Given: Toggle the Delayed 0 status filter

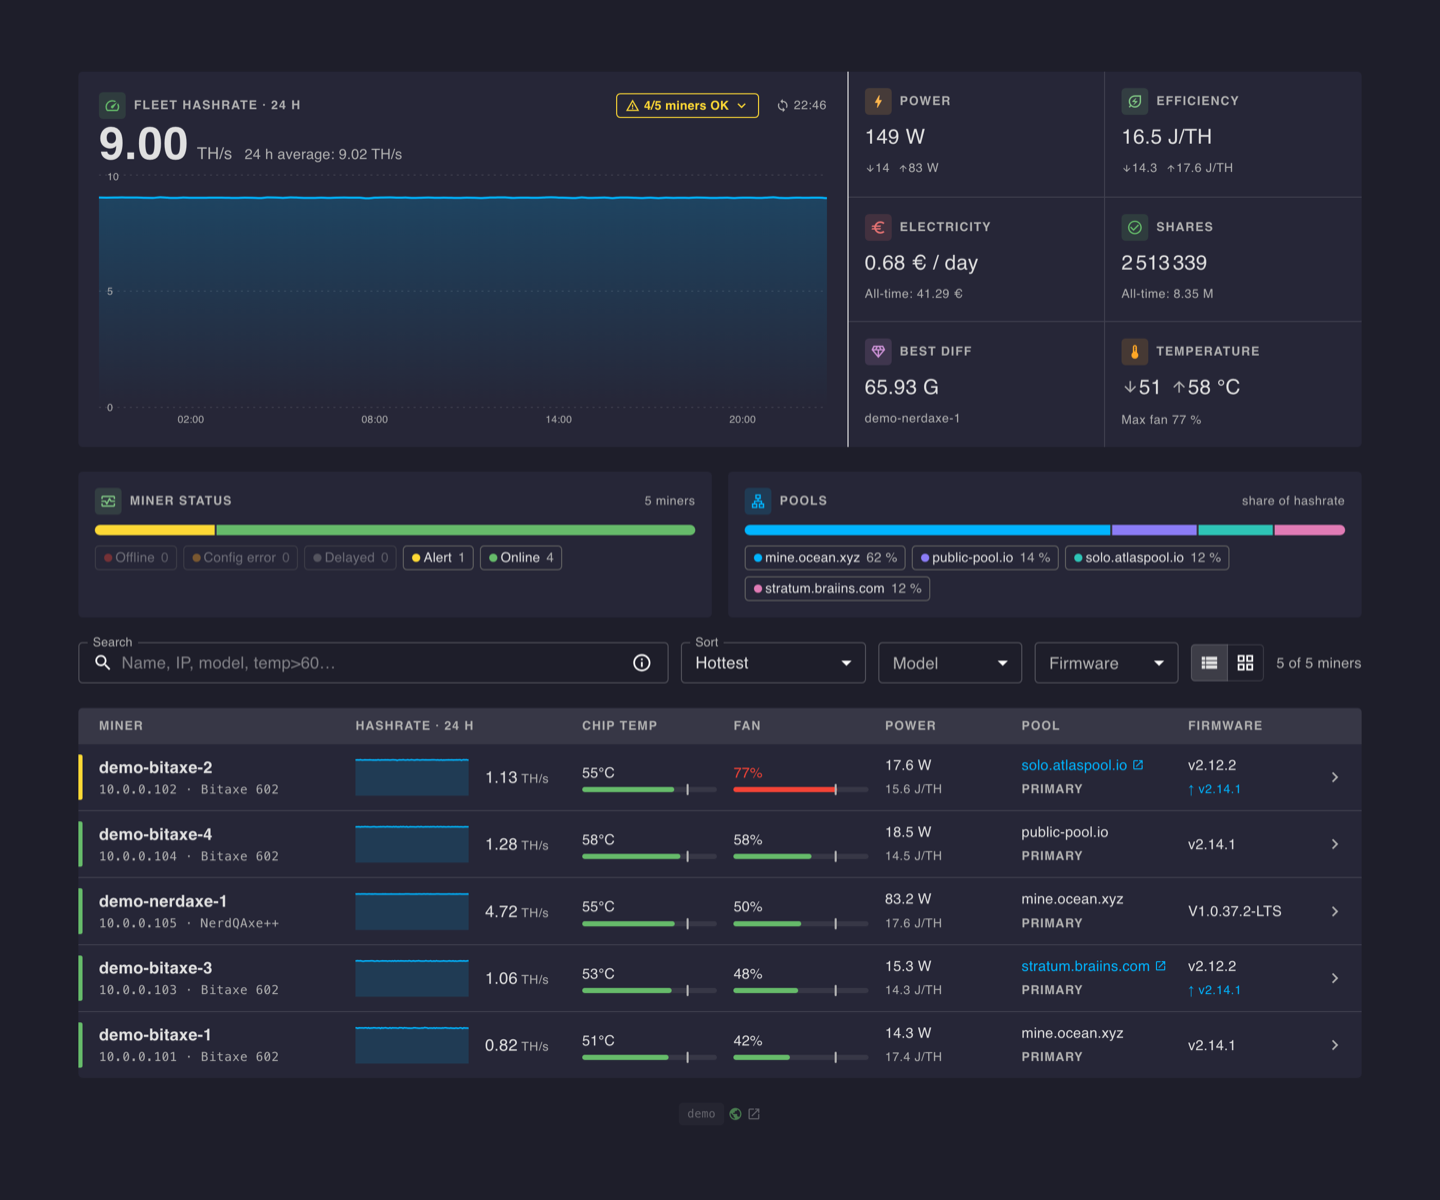Looking at the screenshot, I should pyautogui.click(x=350, y=558).
